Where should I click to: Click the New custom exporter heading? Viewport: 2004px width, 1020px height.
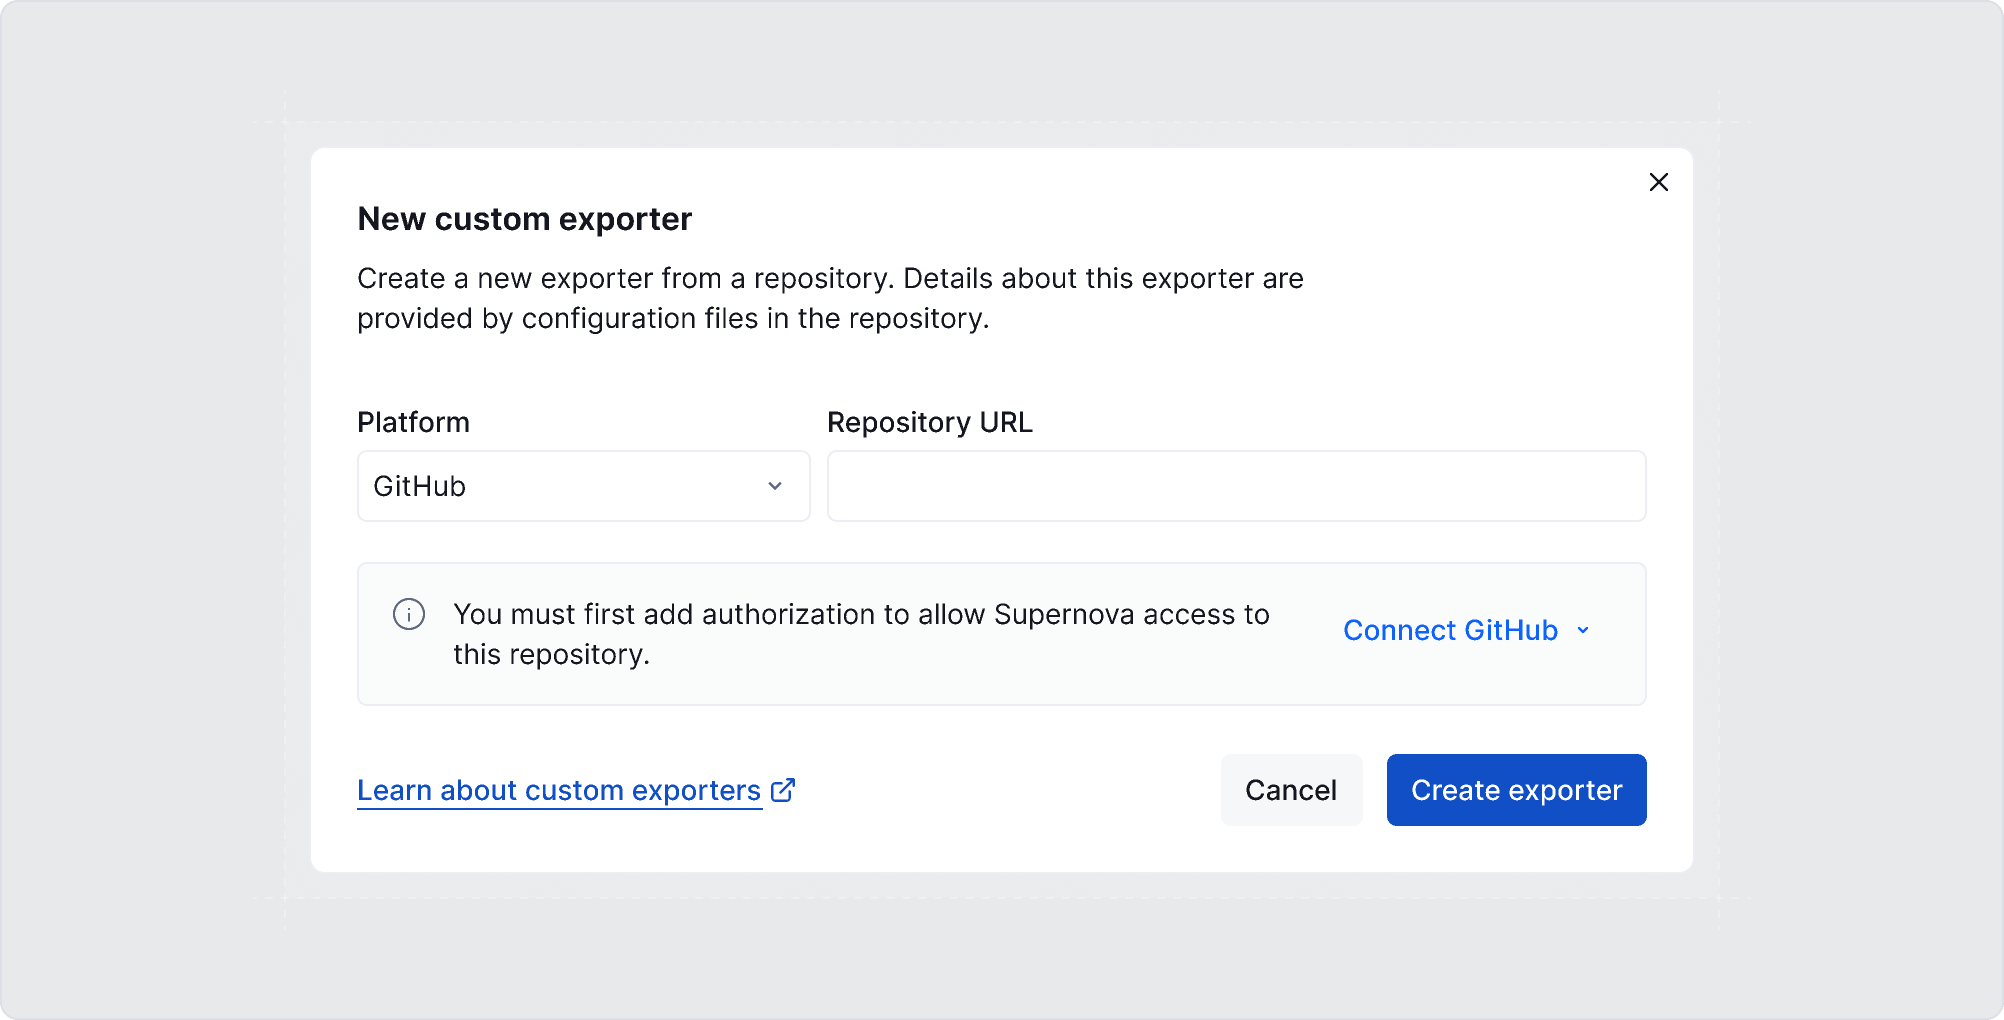pyautogui.click(x=524, y=218)
